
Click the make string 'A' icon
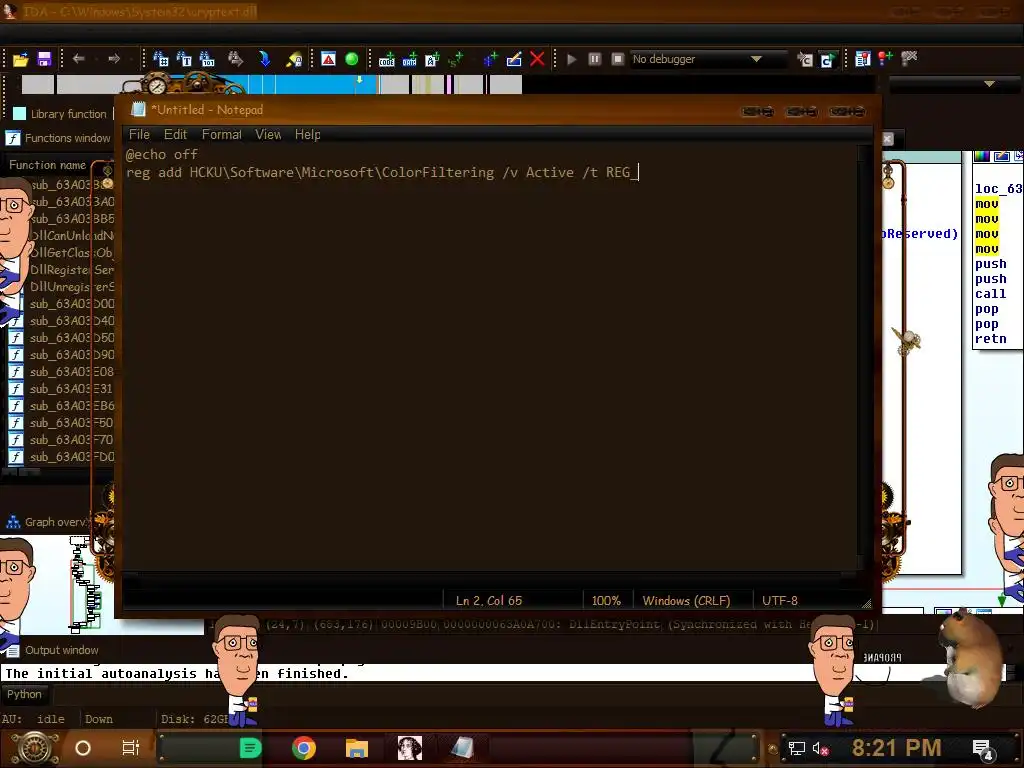(x=432, y=59)
